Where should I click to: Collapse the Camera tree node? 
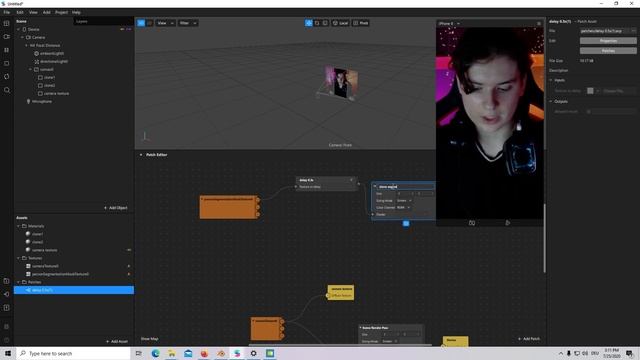tap(22, 37)
